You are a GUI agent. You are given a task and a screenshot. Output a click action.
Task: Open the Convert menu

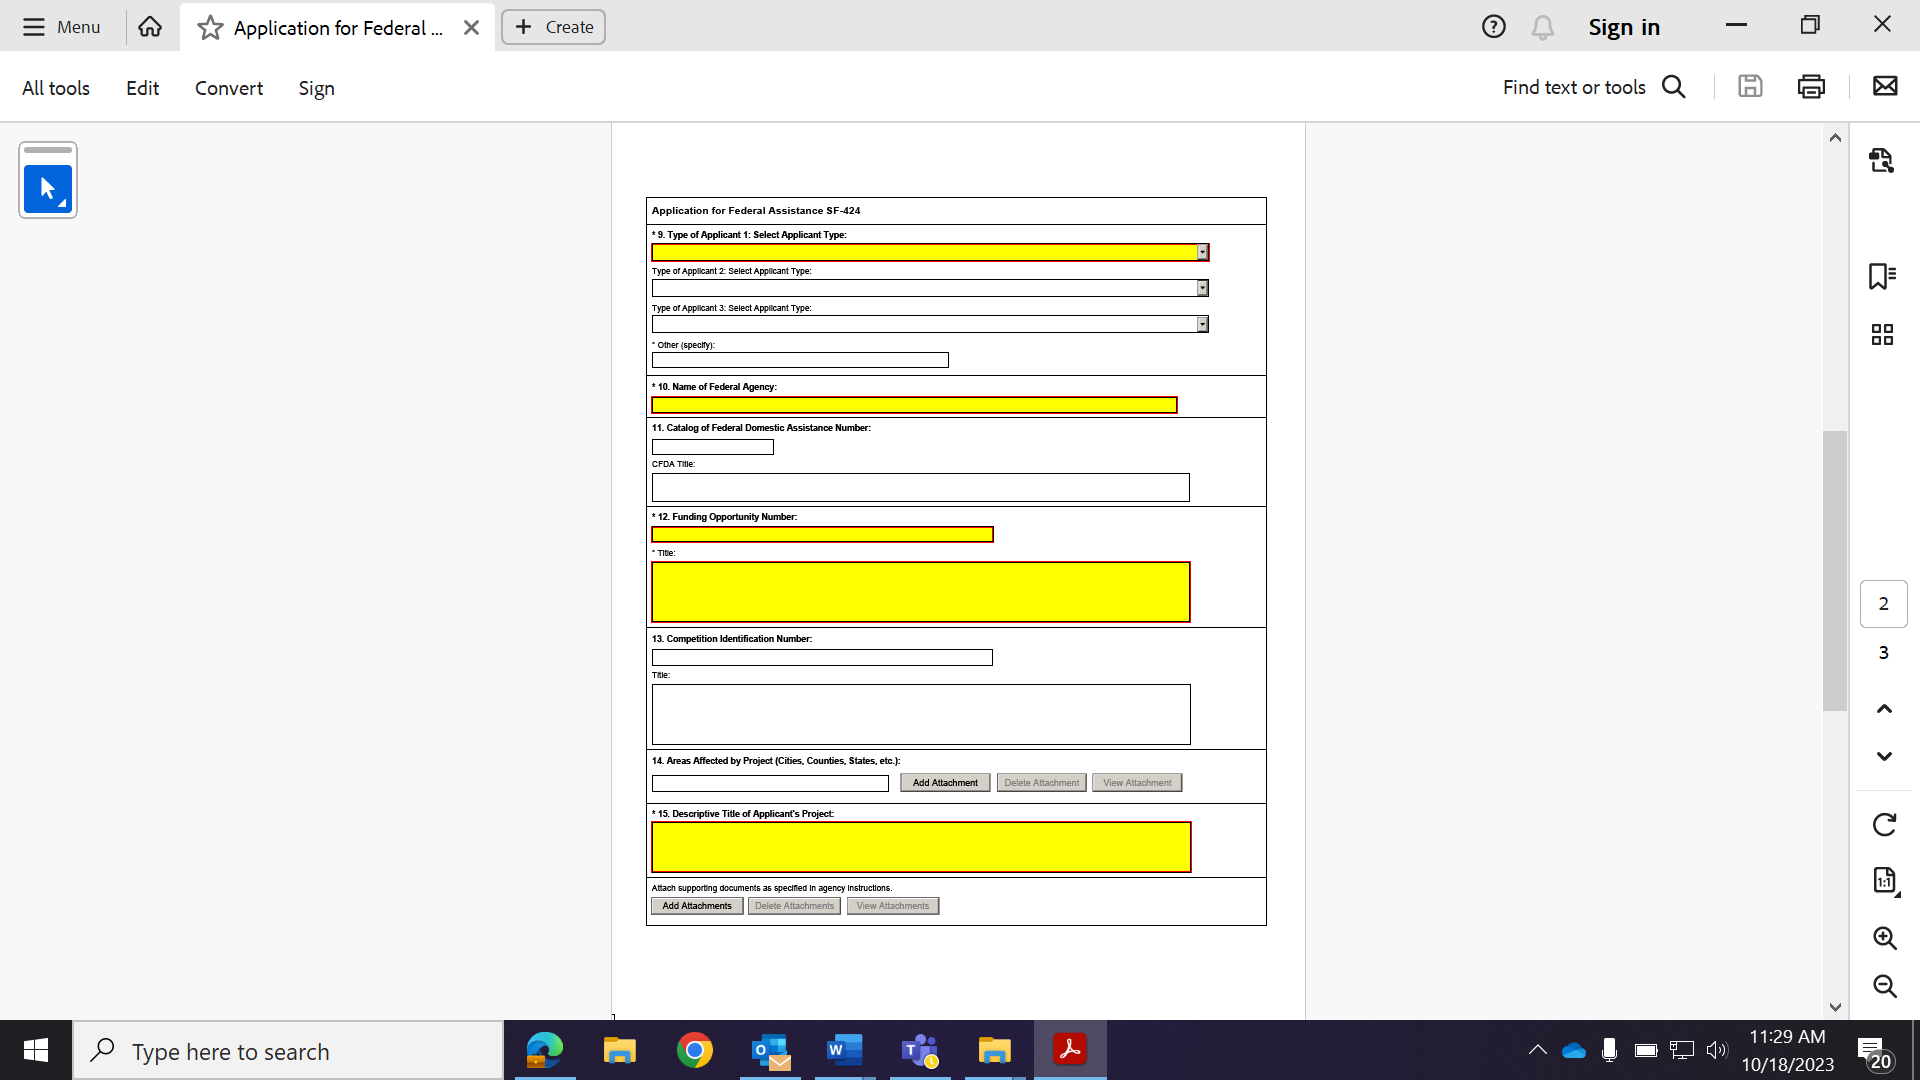(229, 88)
